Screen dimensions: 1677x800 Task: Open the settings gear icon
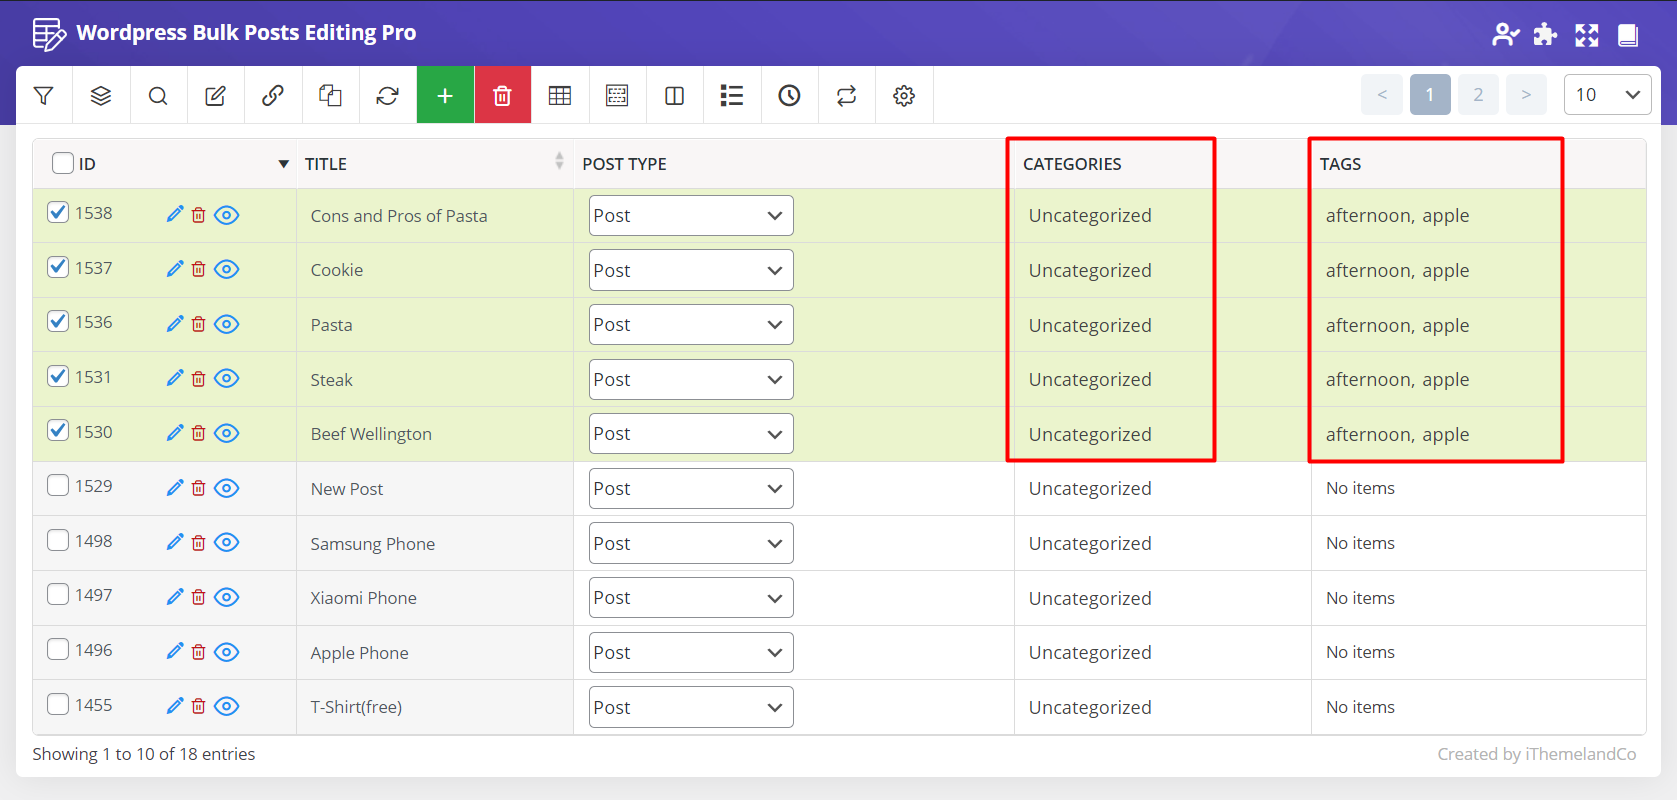tap(904, 95)
